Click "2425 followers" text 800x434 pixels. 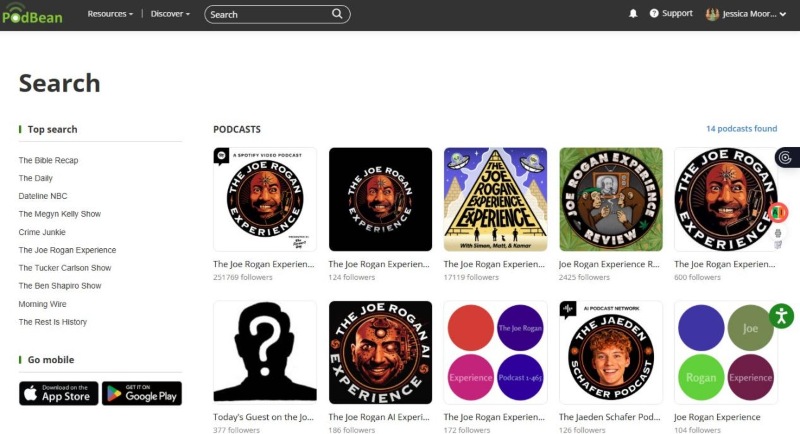pos(585,277)
